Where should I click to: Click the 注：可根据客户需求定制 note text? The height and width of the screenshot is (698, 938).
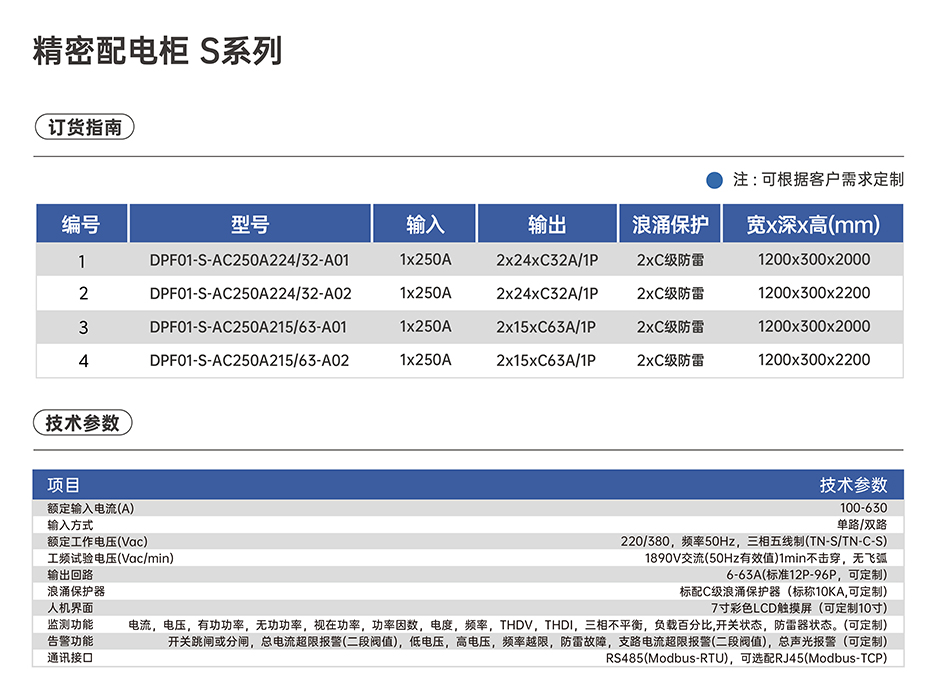(x=818, y=180)
